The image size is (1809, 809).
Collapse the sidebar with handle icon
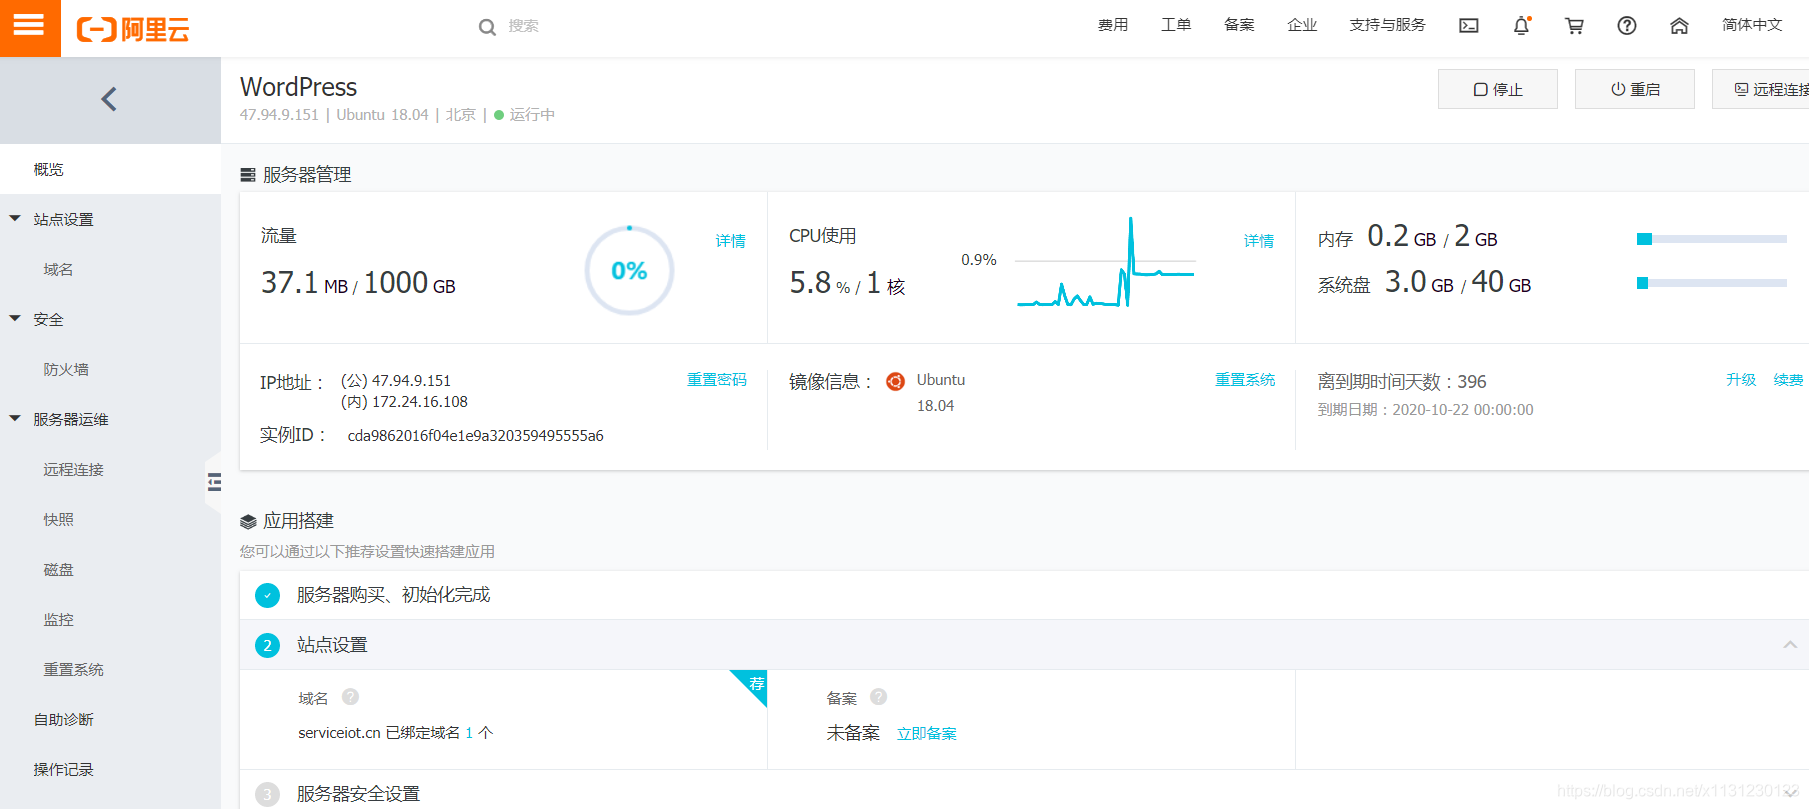(214, 483)
